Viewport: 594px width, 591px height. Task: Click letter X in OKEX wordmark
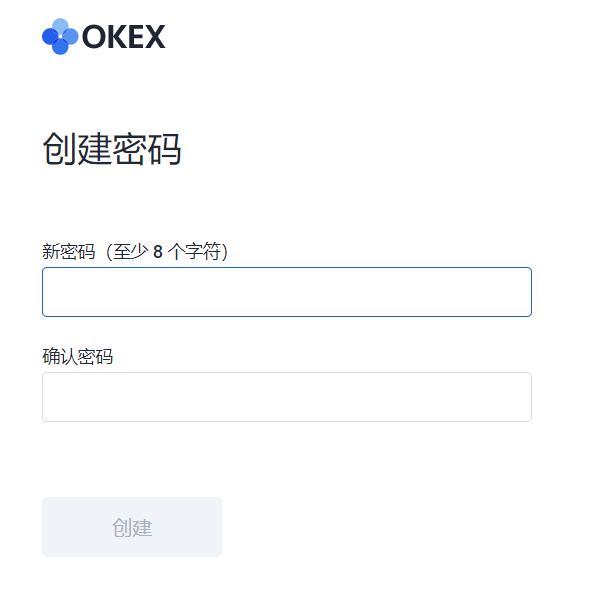(155, 37)
